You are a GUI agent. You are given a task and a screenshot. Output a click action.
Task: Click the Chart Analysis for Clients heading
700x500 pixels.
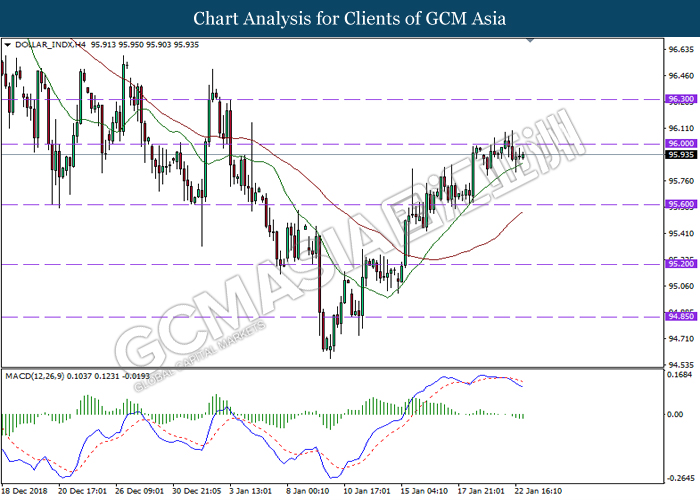click(350, 19)
